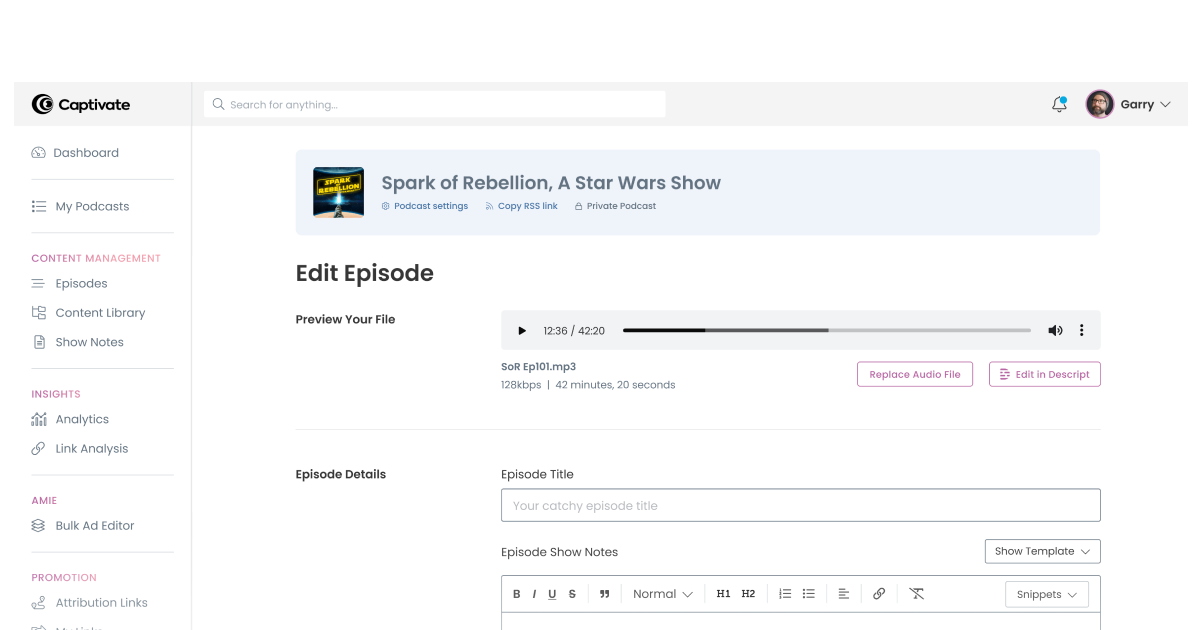The height and width of the screenshot is (630, 1200).
Task: Play the episode audio preview
Action: coord(521,330)
